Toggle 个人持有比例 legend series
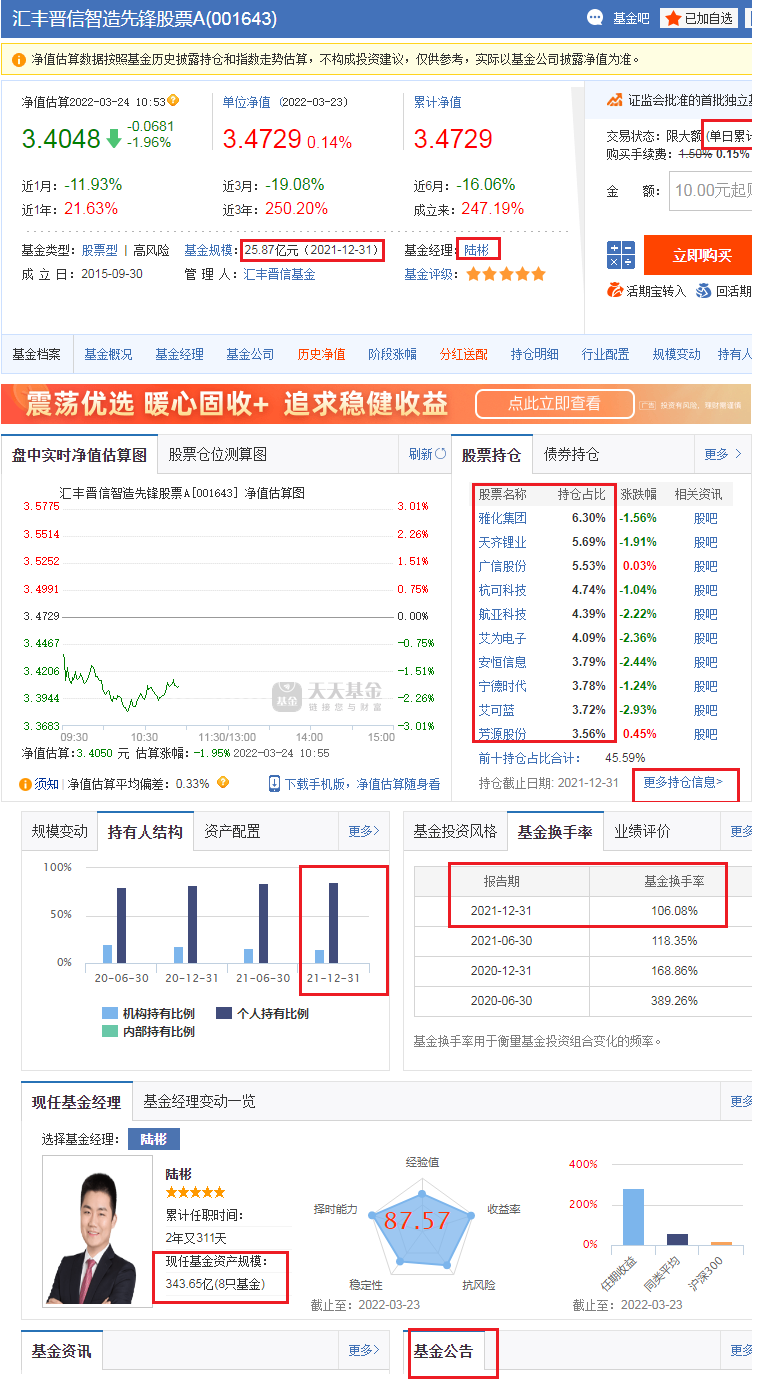This screenshot has width=762, height=1396. coord(262,1013)
